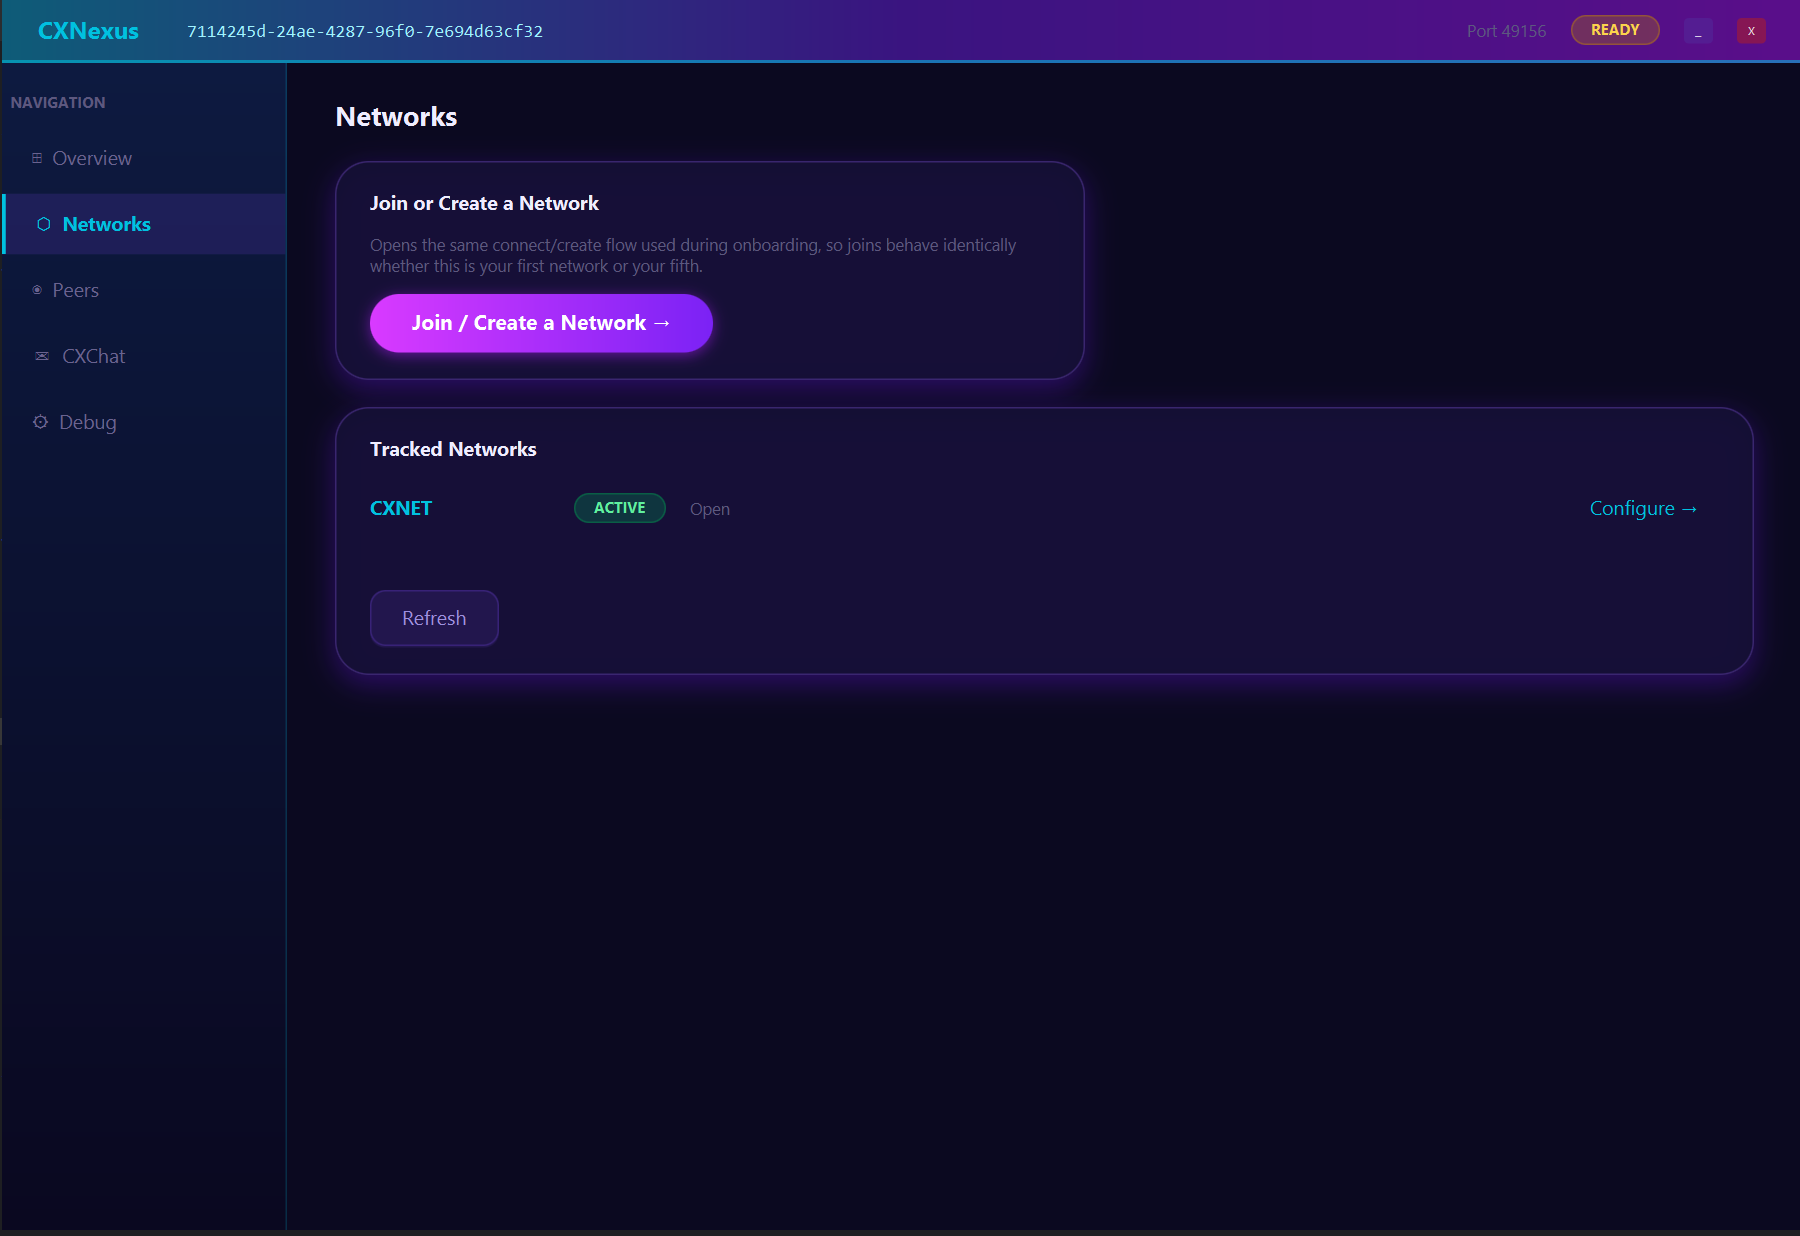This screenshot has height=1236, width=1800.
Task: Open CXChat from the navigation
Action: [x=144, y=356]
